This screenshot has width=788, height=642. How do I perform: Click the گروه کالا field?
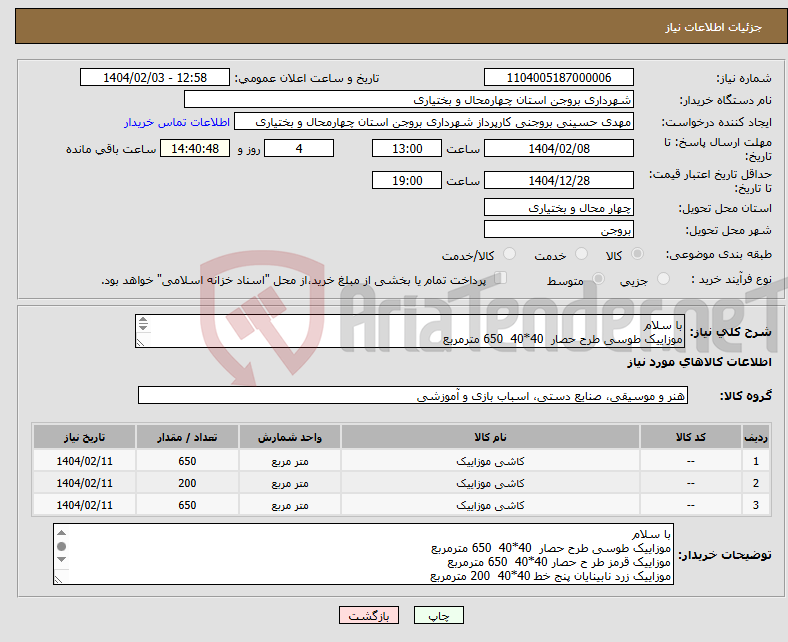pos(413,395)
